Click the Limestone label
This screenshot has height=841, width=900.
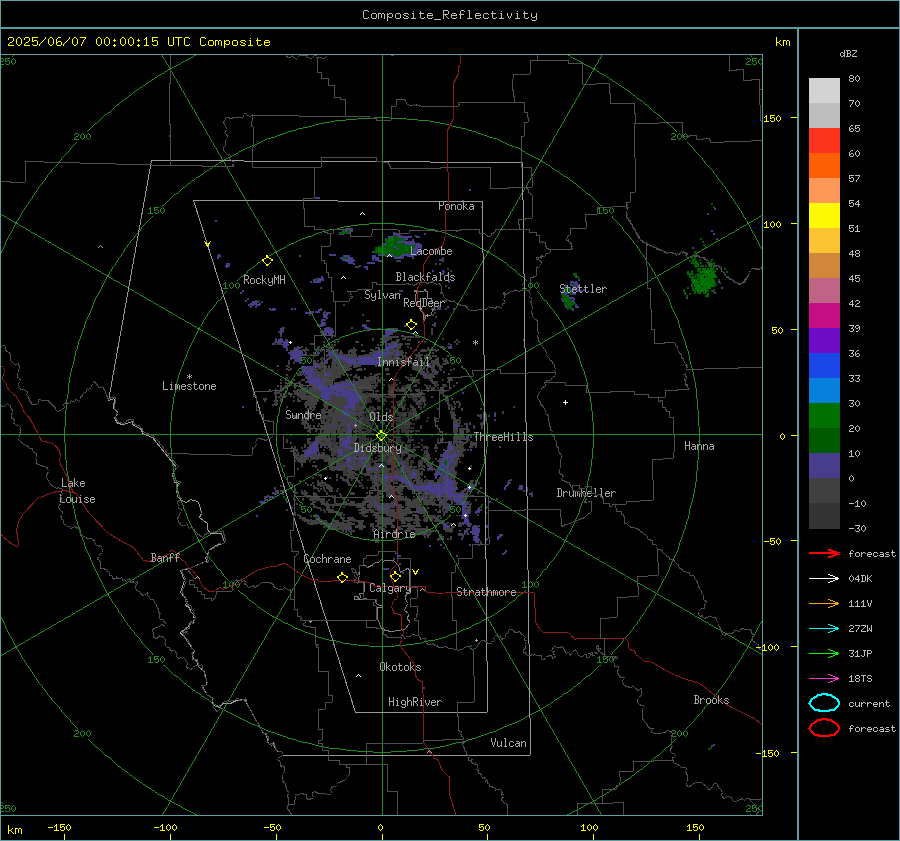189,386
